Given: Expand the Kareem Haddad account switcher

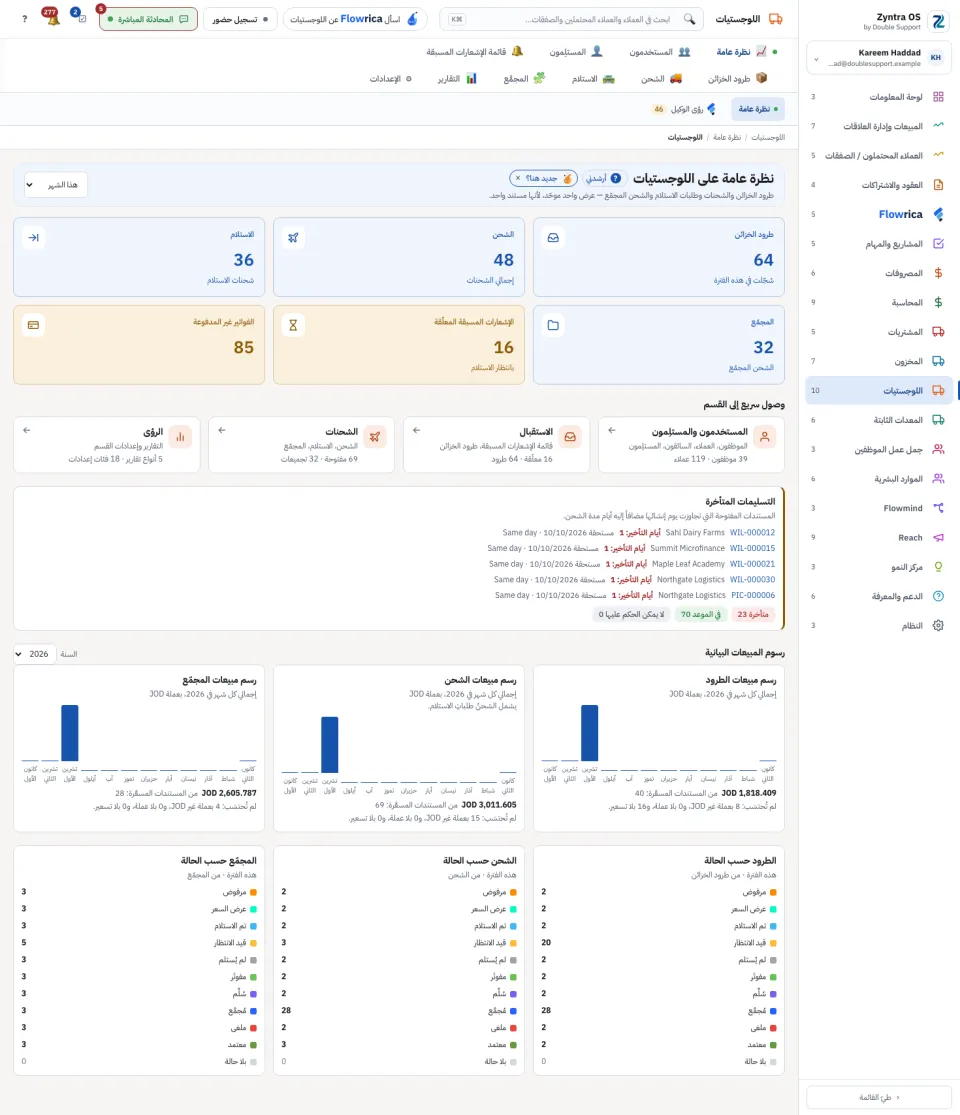Looking at the screenshot, I should (879, 58).
